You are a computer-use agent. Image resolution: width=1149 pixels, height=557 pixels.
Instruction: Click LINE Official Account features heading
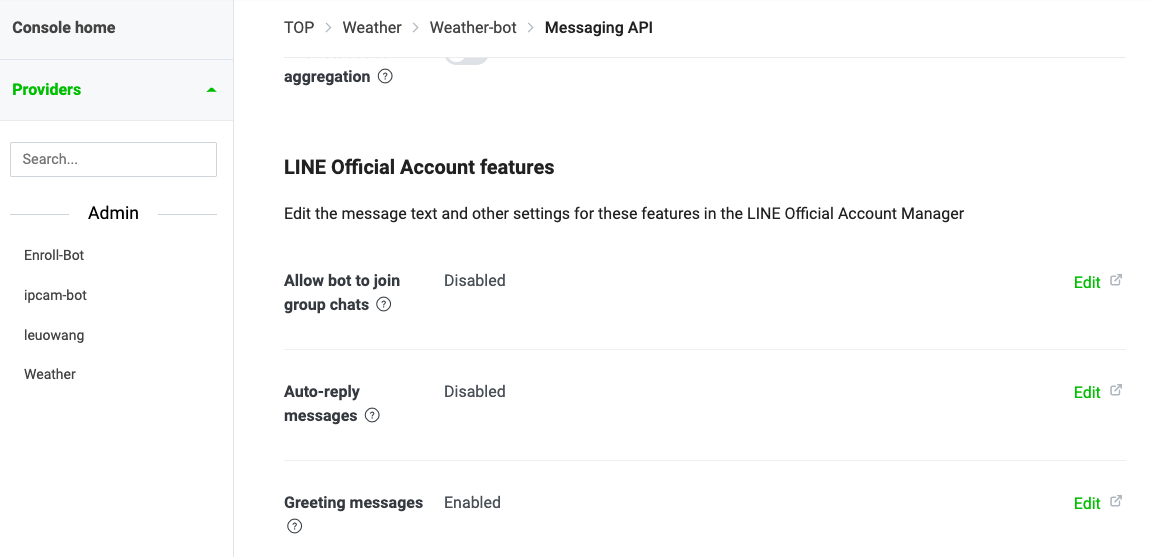coord(419,167)
